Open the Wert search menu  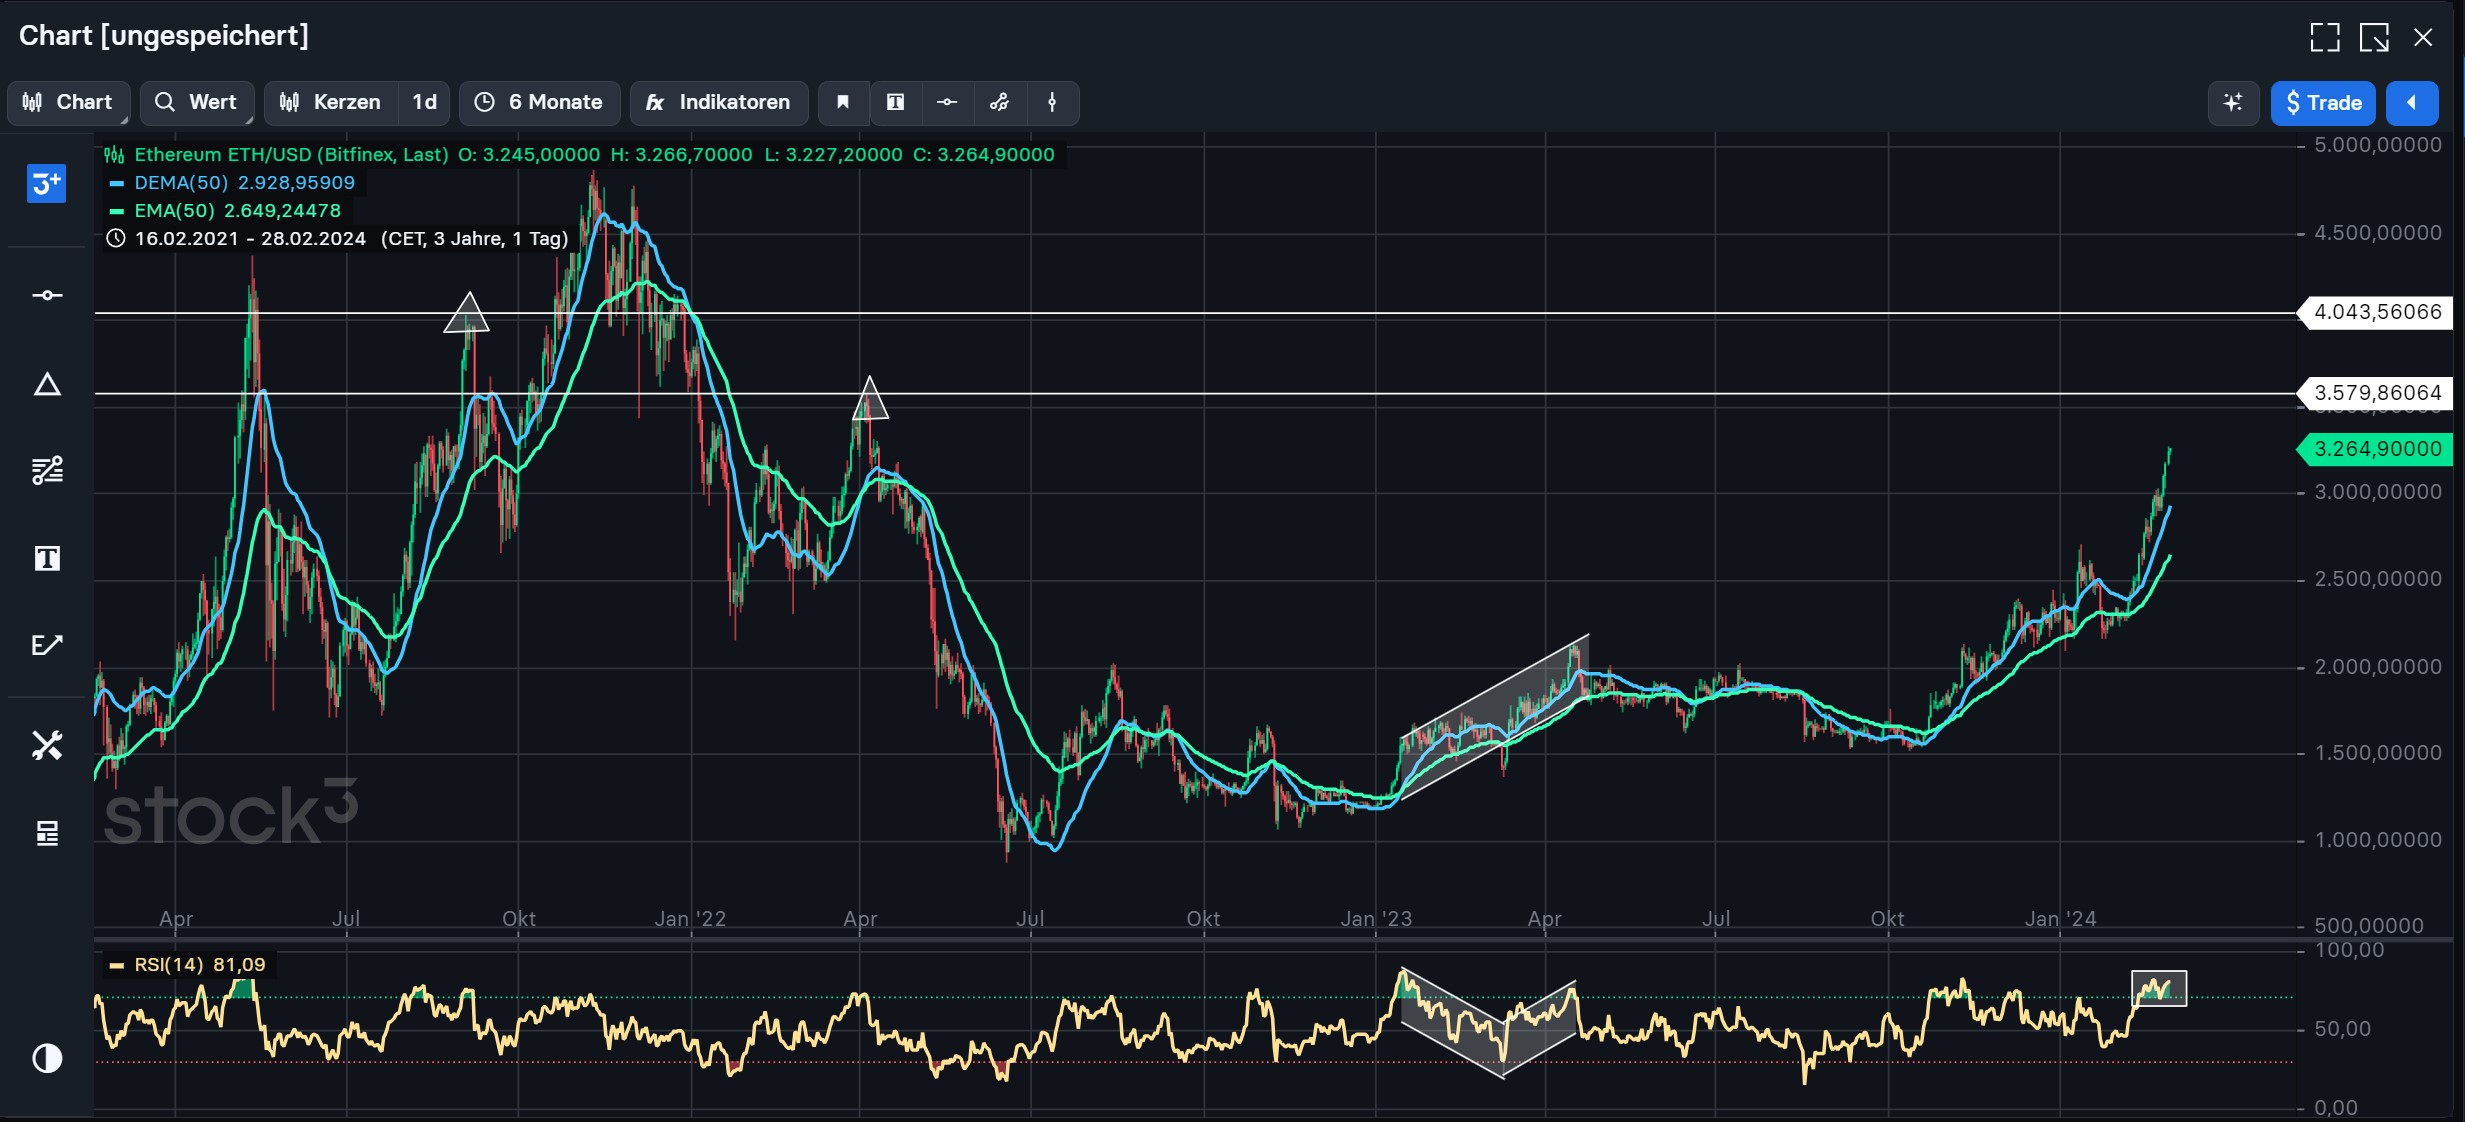coord(196,102)
